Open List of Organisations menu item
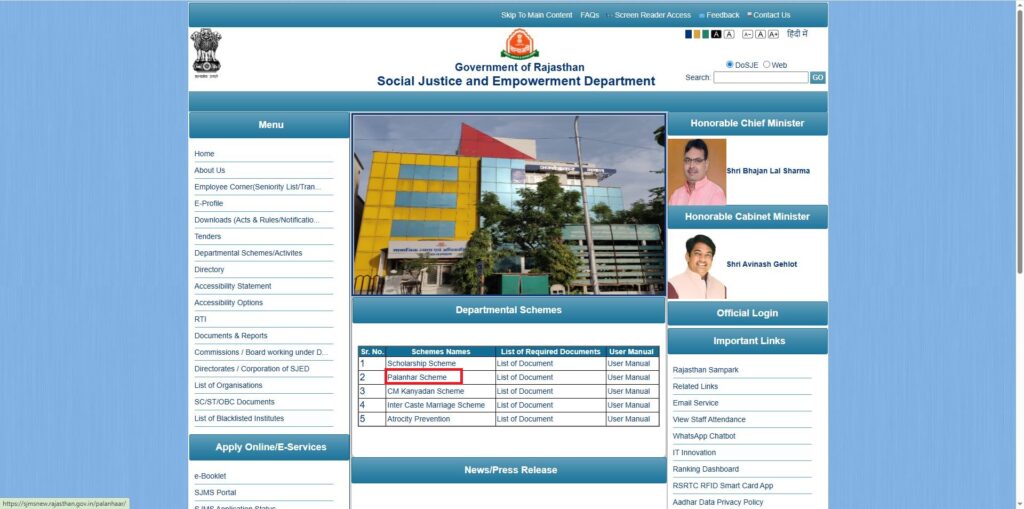 coord(228,386)
